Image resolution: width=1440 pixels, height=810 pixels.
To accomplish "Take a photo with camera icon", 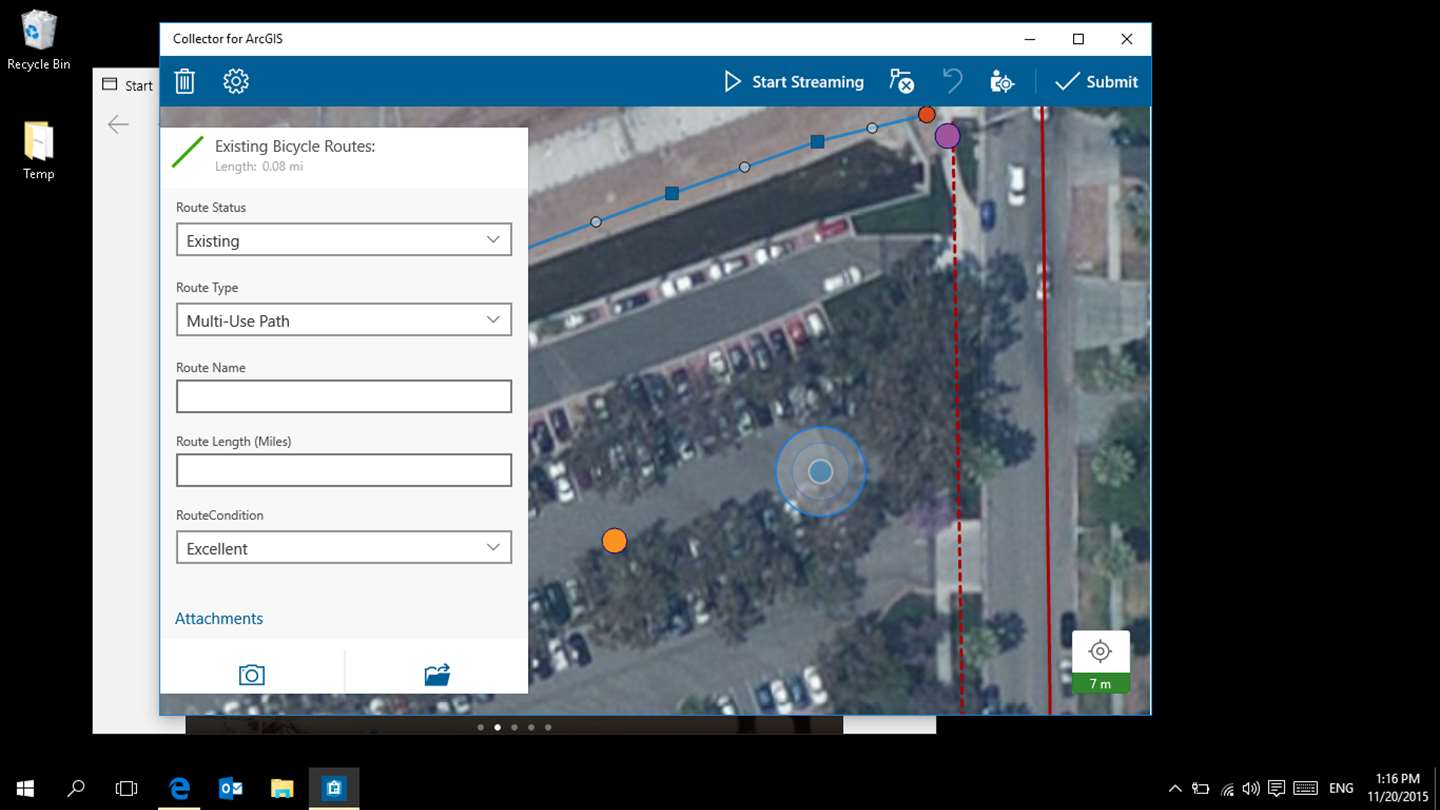I will point(252,675).
